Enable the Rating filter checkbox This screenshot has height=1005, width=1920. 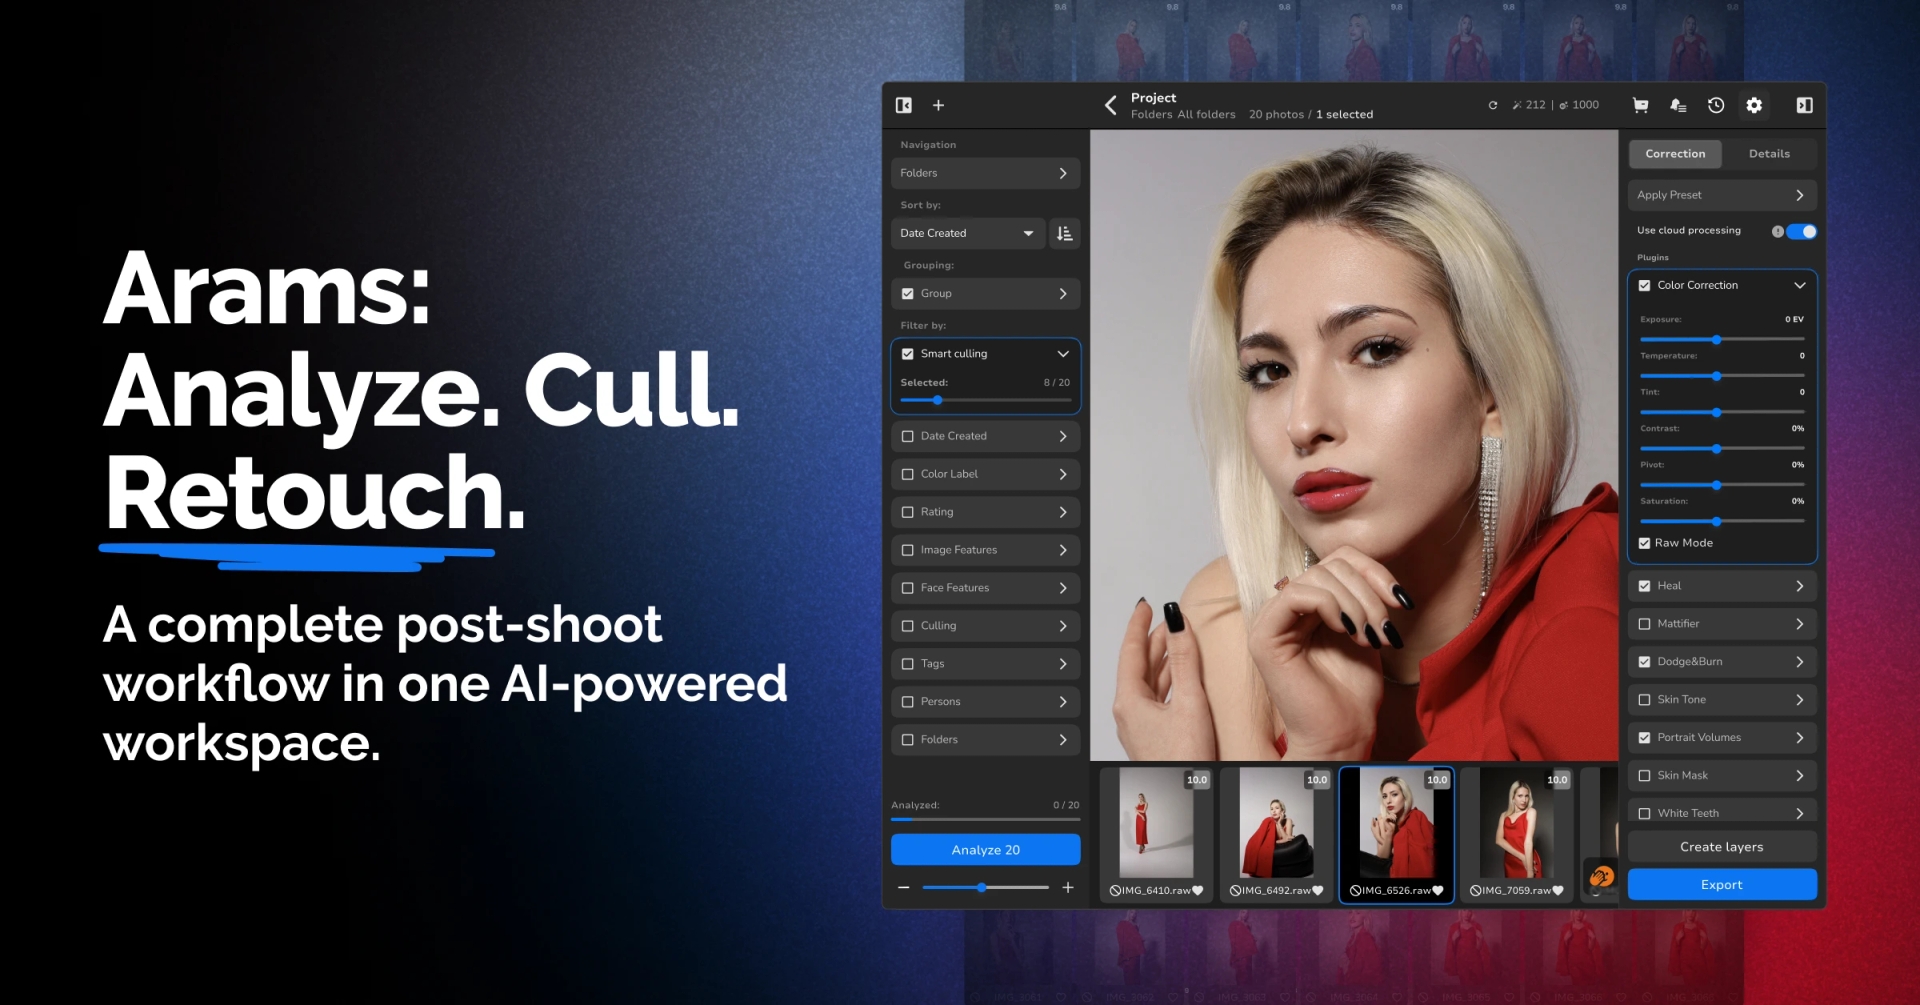point(908,512)
